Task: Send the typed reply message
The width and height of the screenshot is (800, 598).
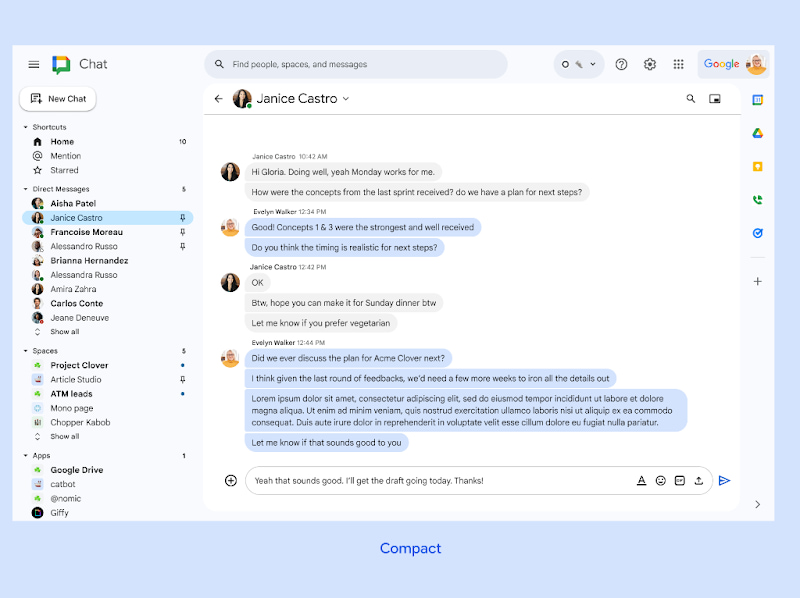Action: point(725,480)
